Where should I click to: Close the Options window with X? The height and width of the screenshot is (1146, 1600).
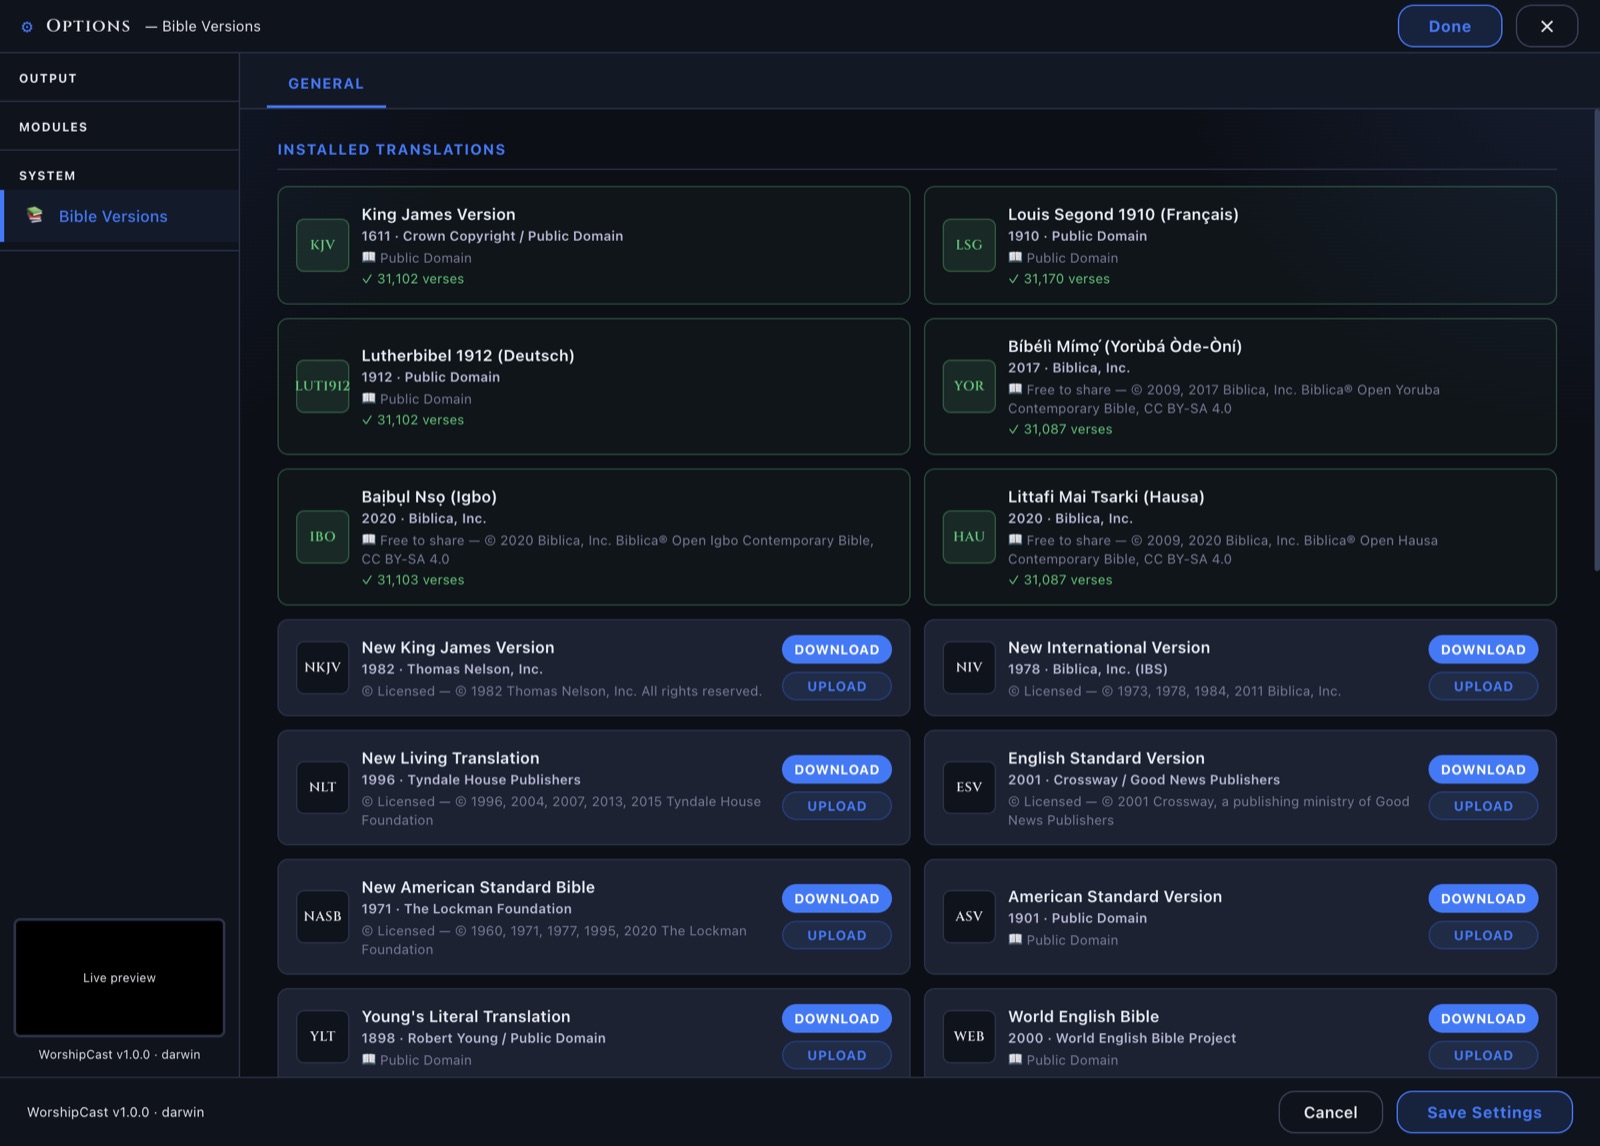click(x=1547, y=26)
